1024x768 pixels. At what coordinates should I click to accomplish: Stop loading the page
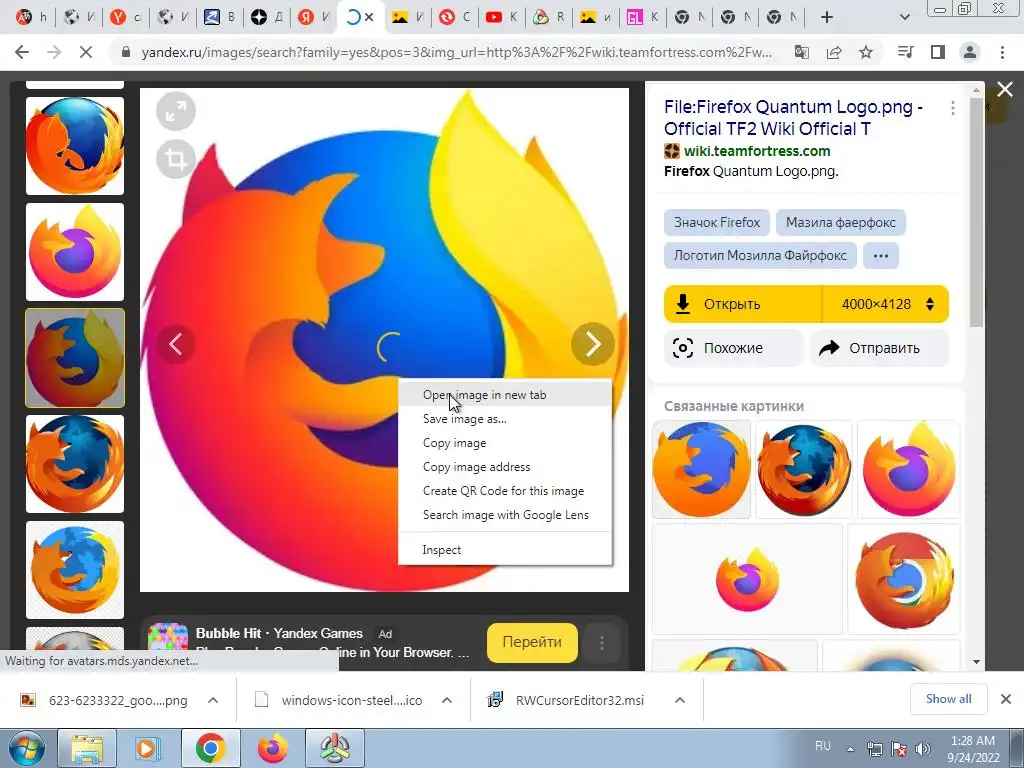tap(86, 53)
